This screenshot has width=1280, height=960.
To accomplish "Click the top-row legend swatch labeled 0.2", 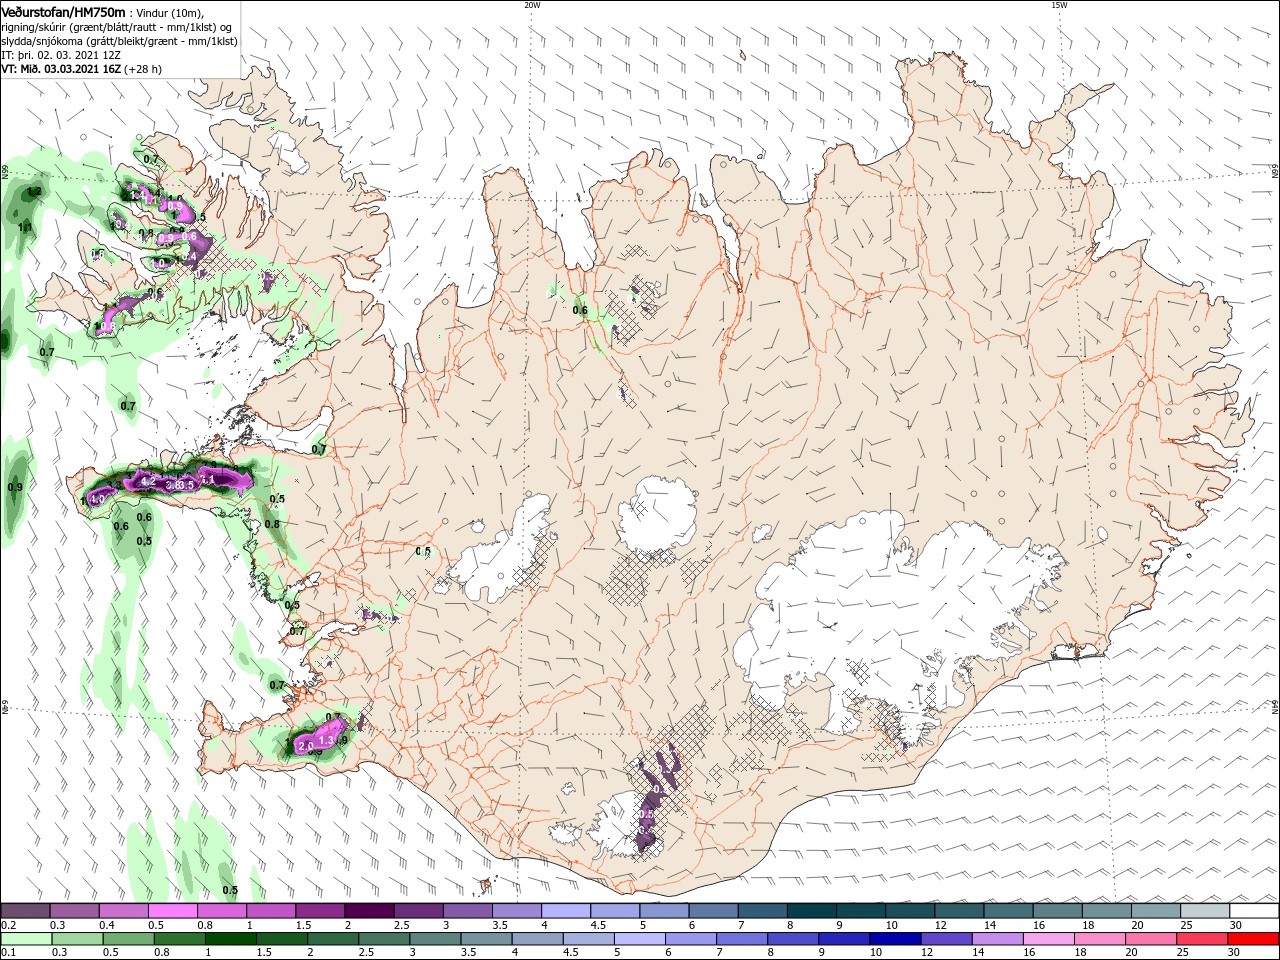I will click(x=25, y=911).
